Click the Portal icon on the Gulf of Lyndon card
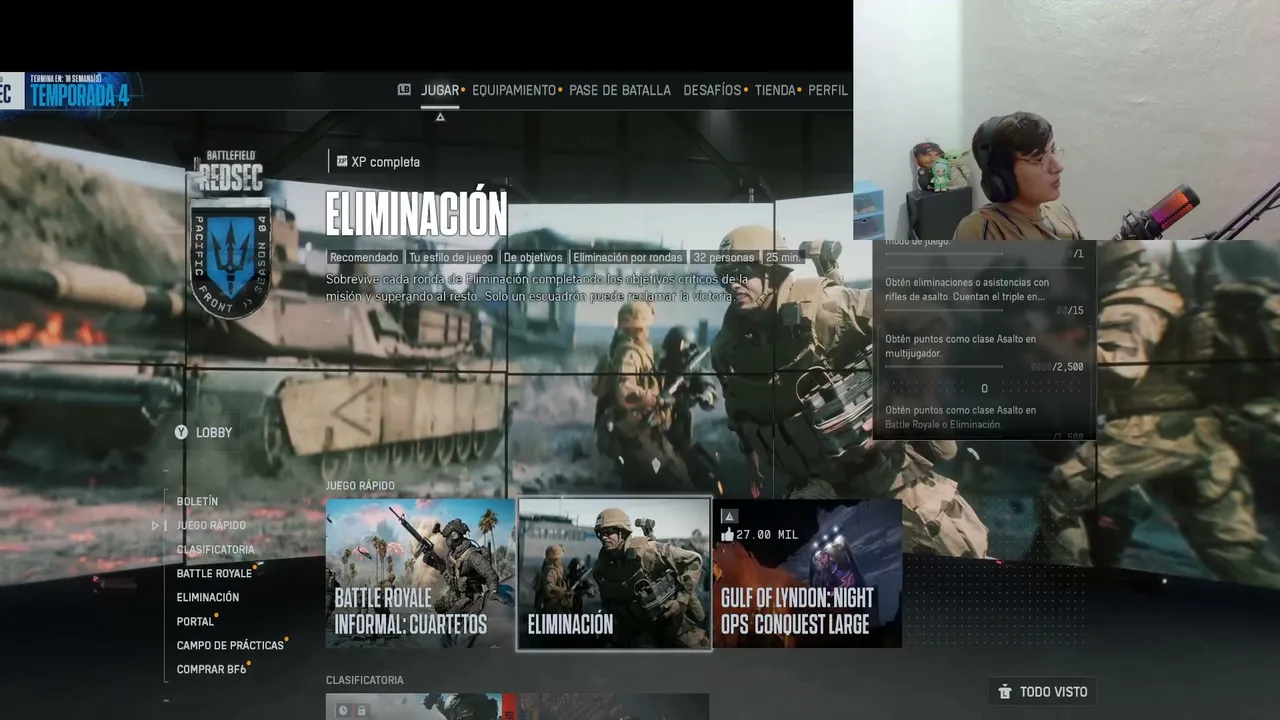 click(729, 516)
